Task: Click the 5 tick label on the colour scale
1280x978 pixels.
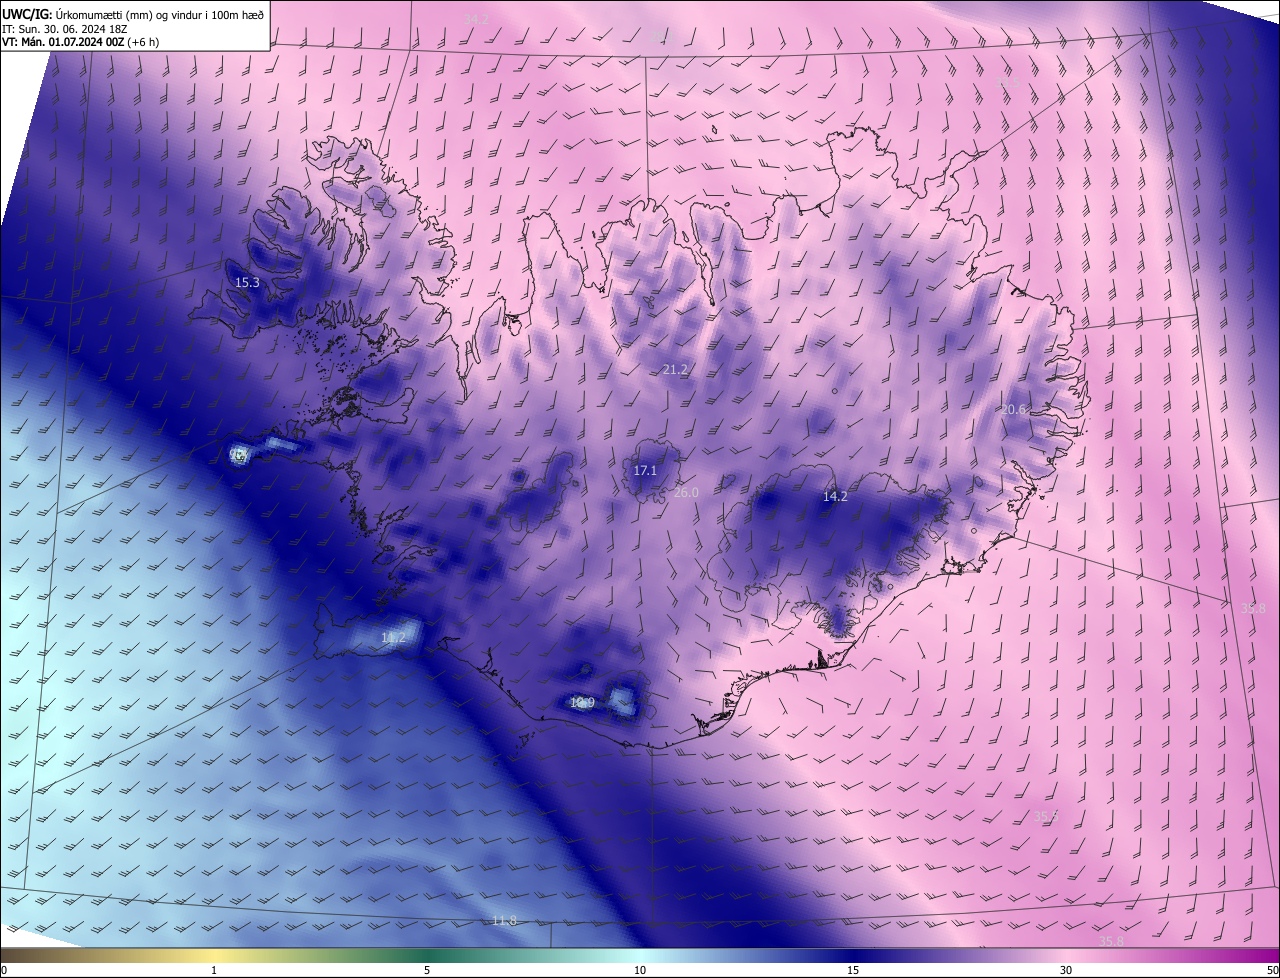Action: pos(427,970)
